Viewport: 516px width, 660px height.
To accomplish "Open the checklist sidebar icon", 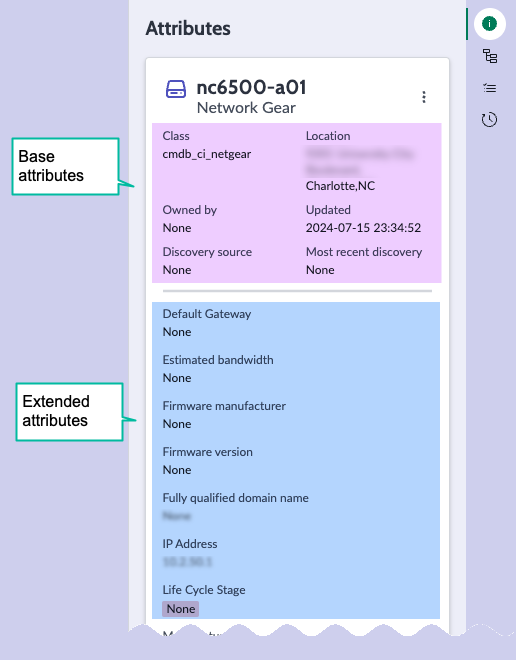I will pos(489,88).
